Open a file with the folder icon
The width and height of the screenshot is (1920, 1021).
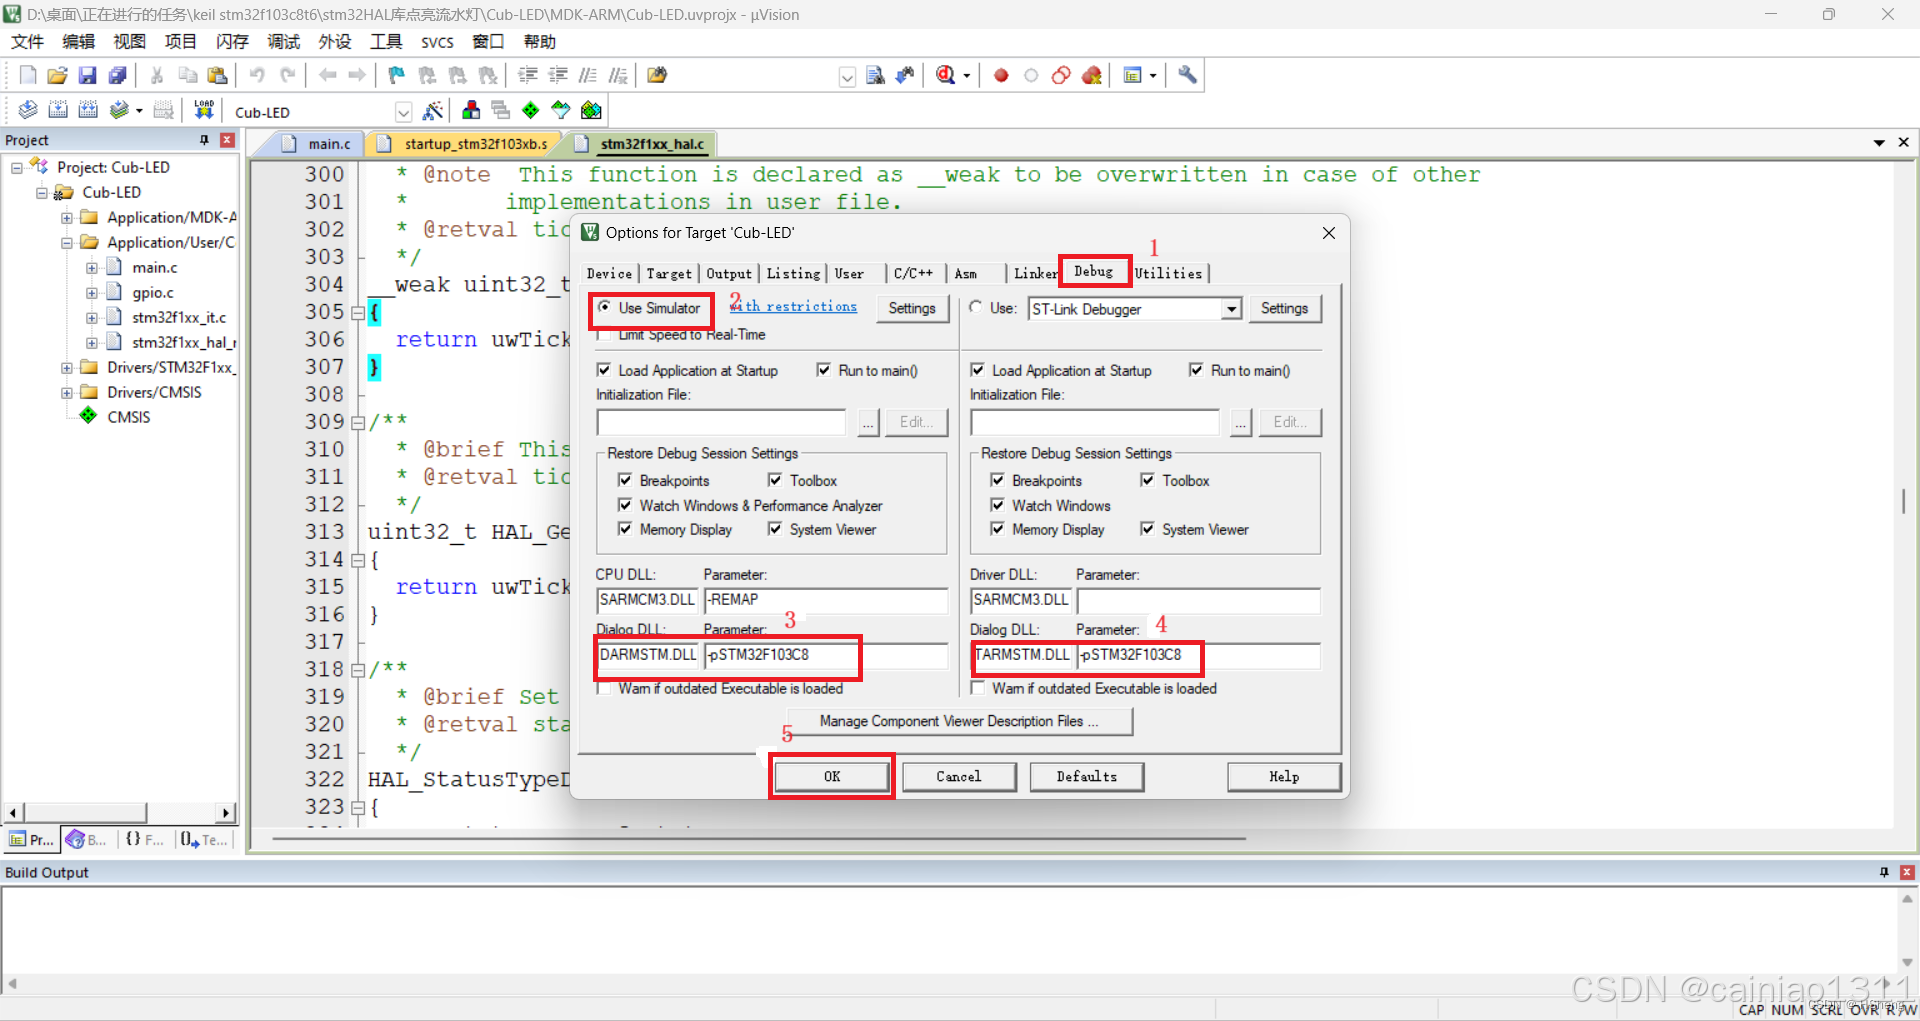pos(58,75)
